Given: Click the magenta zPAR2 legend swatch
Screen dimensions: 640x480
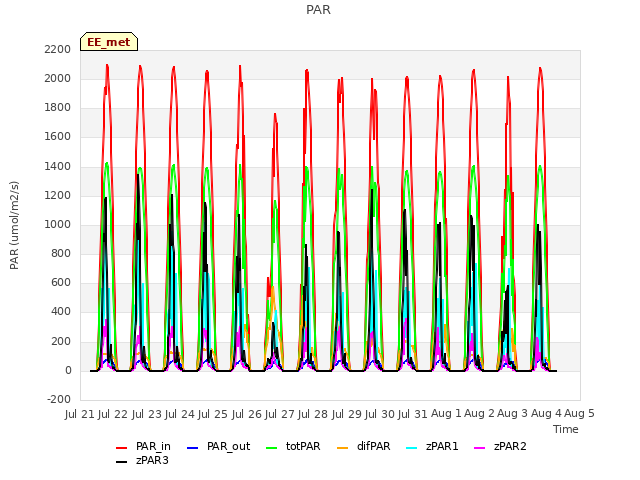Looking at the screenshot, I should tap(480, 448).
